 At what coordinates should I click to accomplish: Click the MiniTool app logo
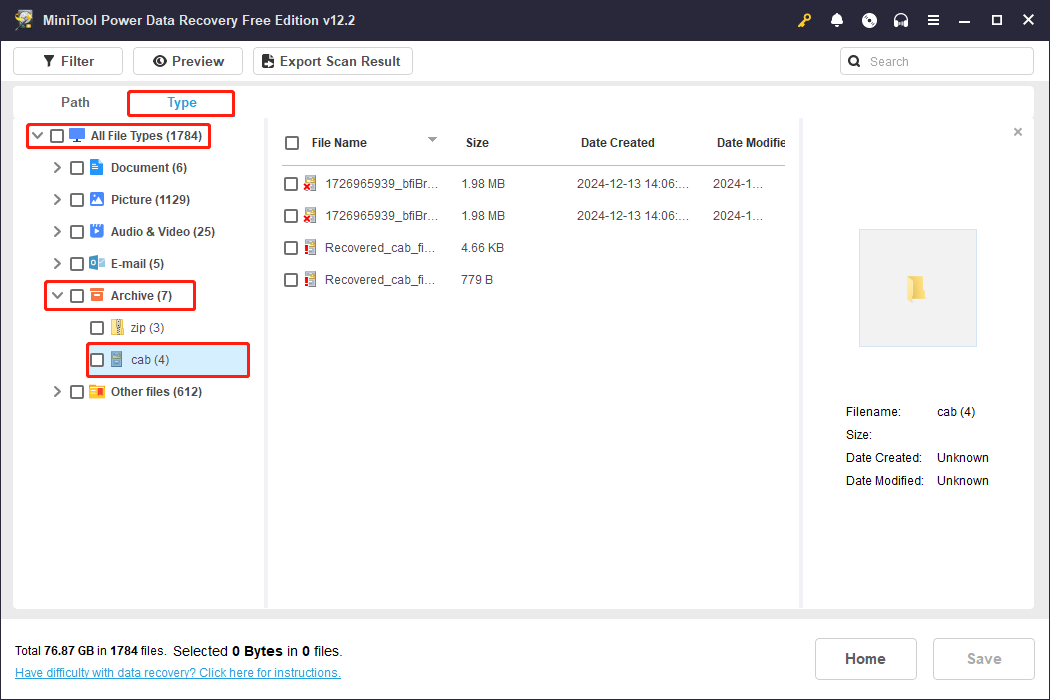[x=24, y=19]
